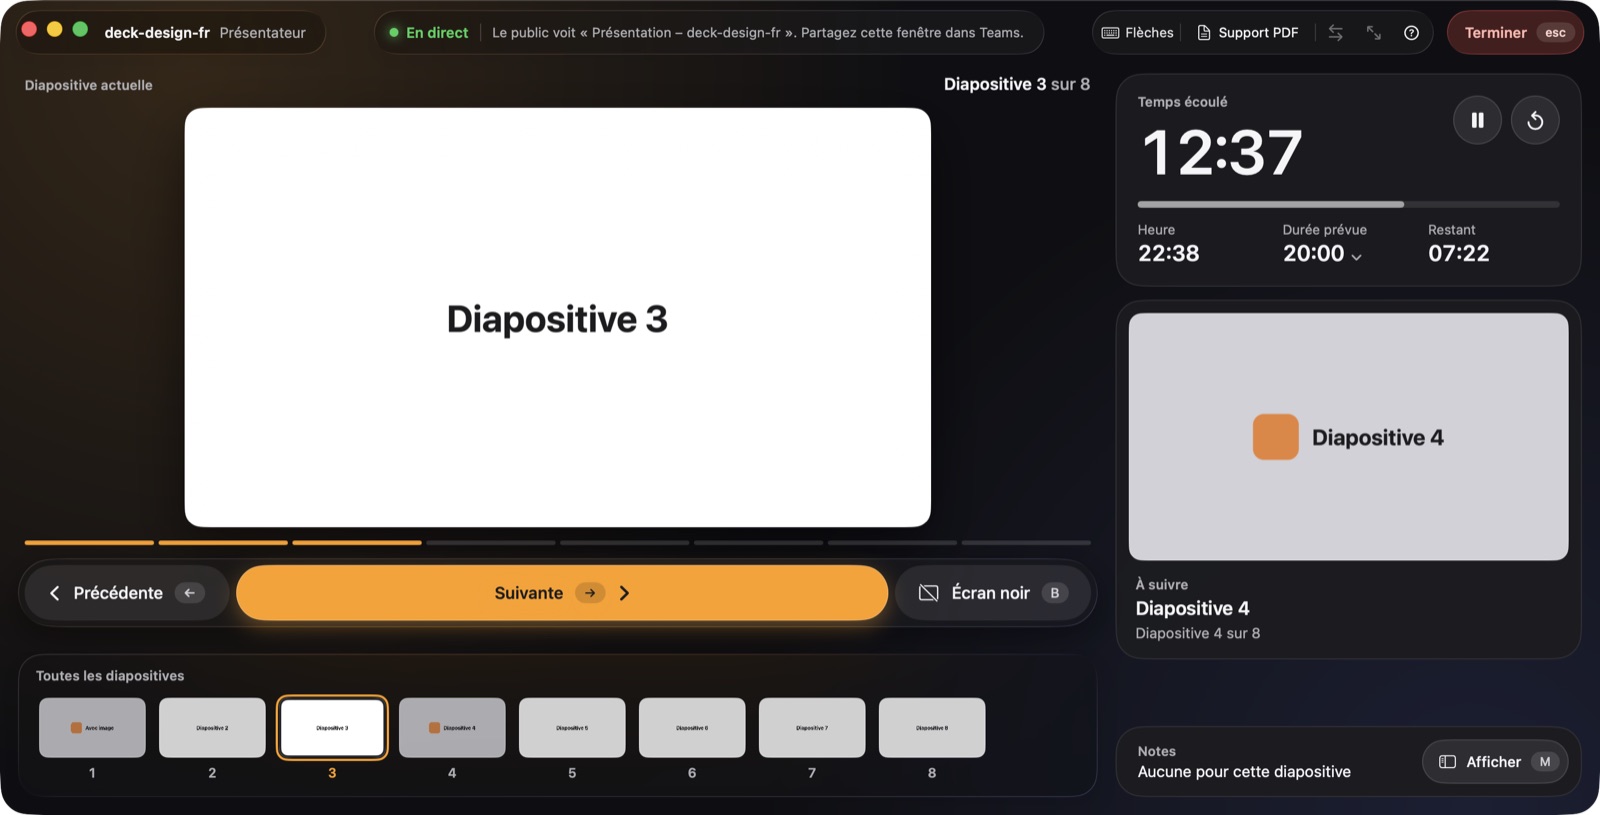Click the Heure 22:38 clock value
The height and width of the screenshot is (815, 1600).
1168,254
